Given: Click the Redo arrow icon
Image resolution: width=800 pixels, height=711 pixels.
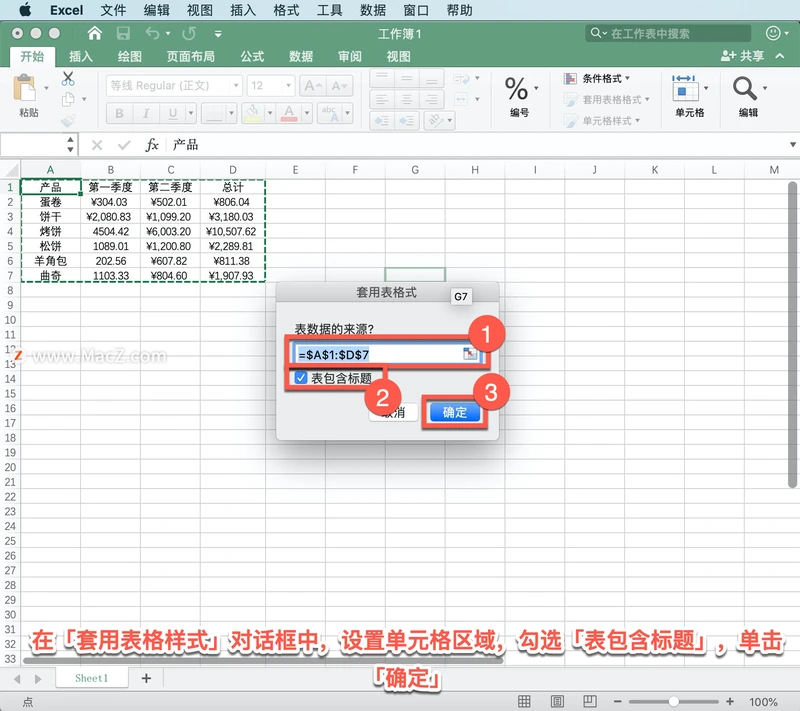Looking at the screenshot, I should click(x=189, y=34).
